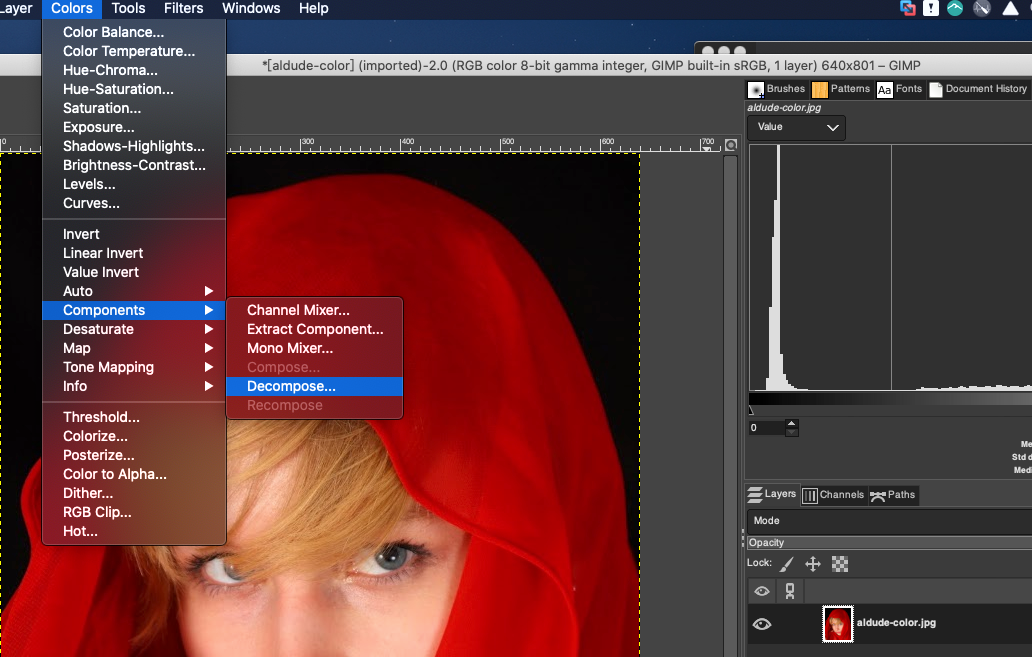Open the Fonts tab icon
Image resolution: width=1032 pixels, height=657 pixels.
(884, 89)
